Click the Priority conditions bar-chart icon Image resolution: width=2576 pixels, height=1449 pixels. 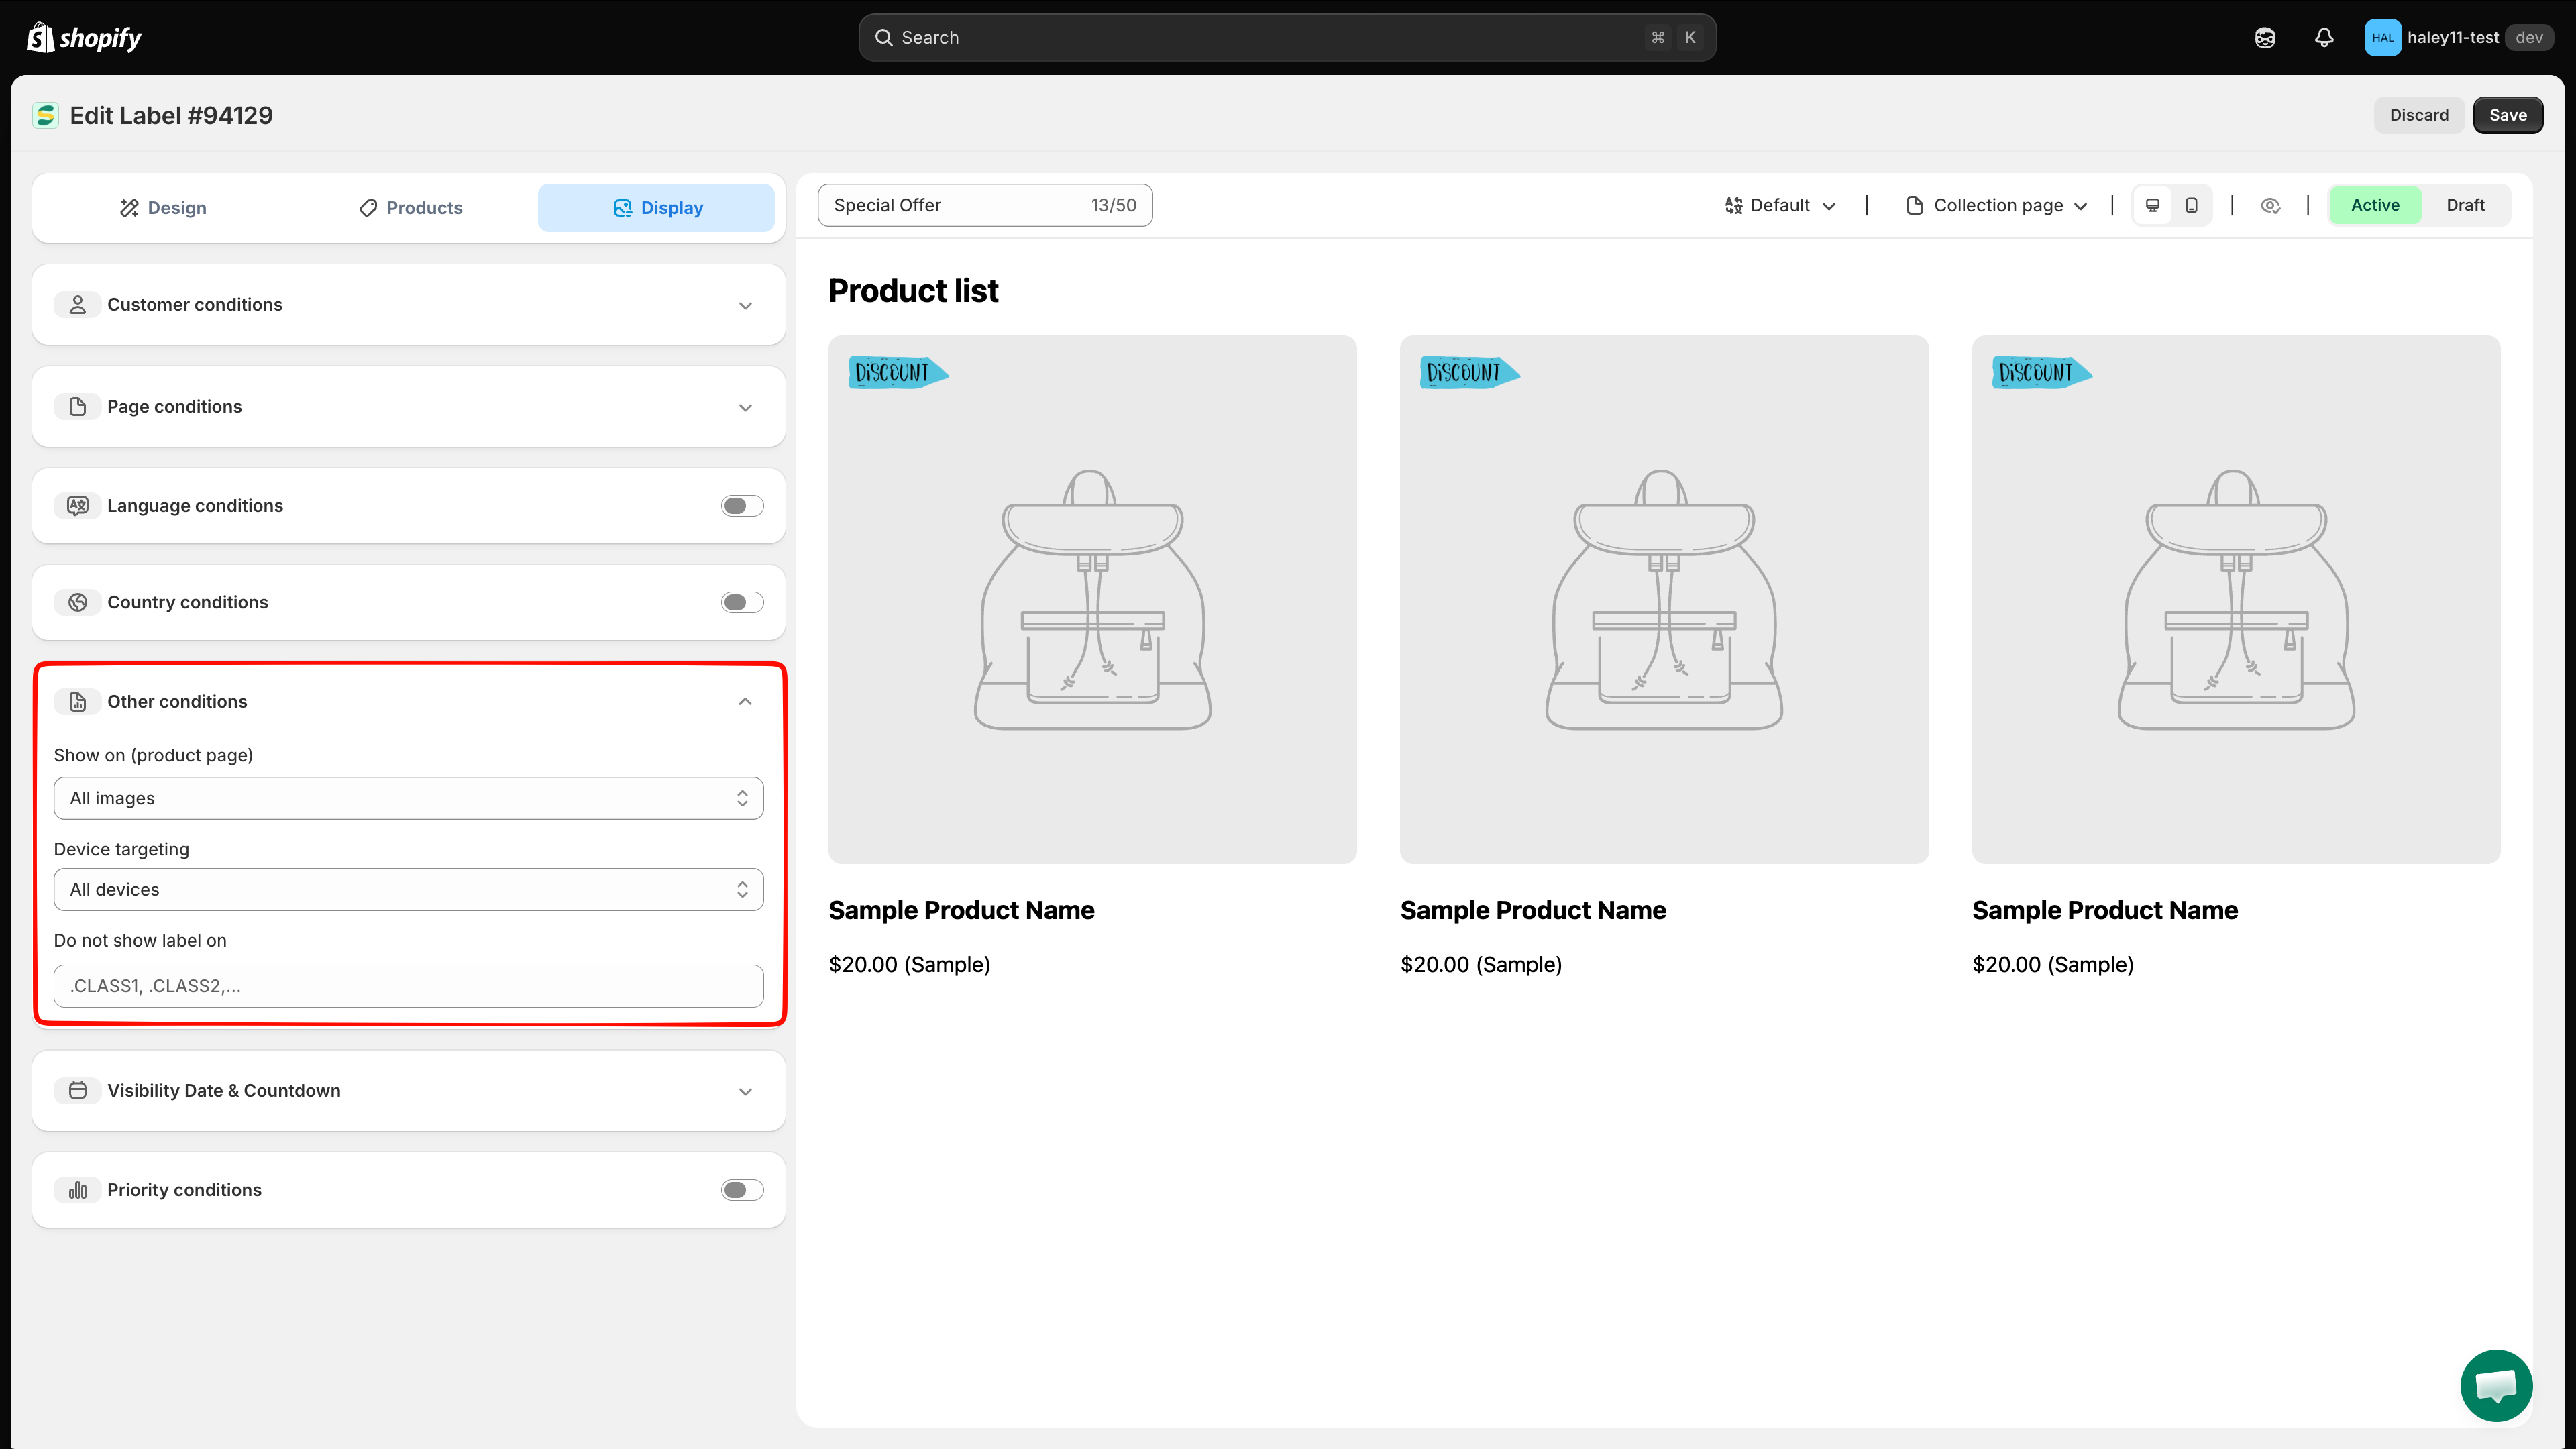[77, 1189]
